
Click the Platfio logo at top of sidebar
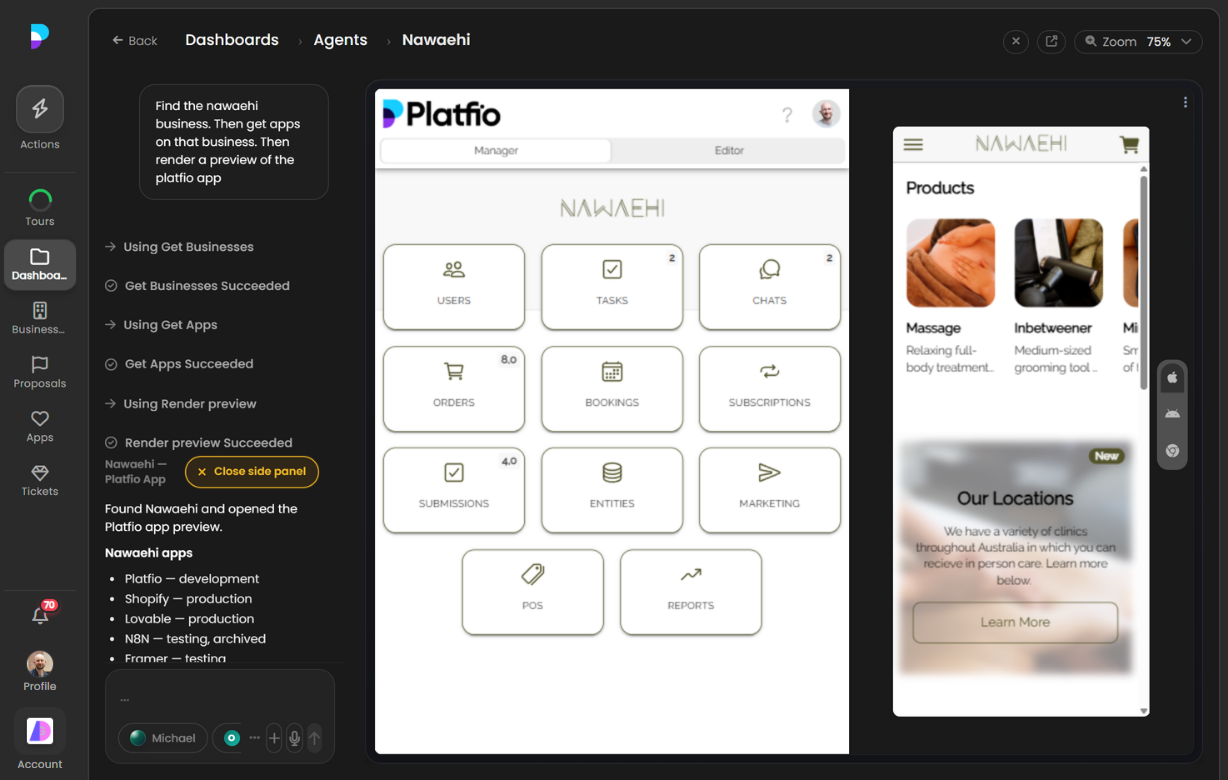[x=39, y=37]
